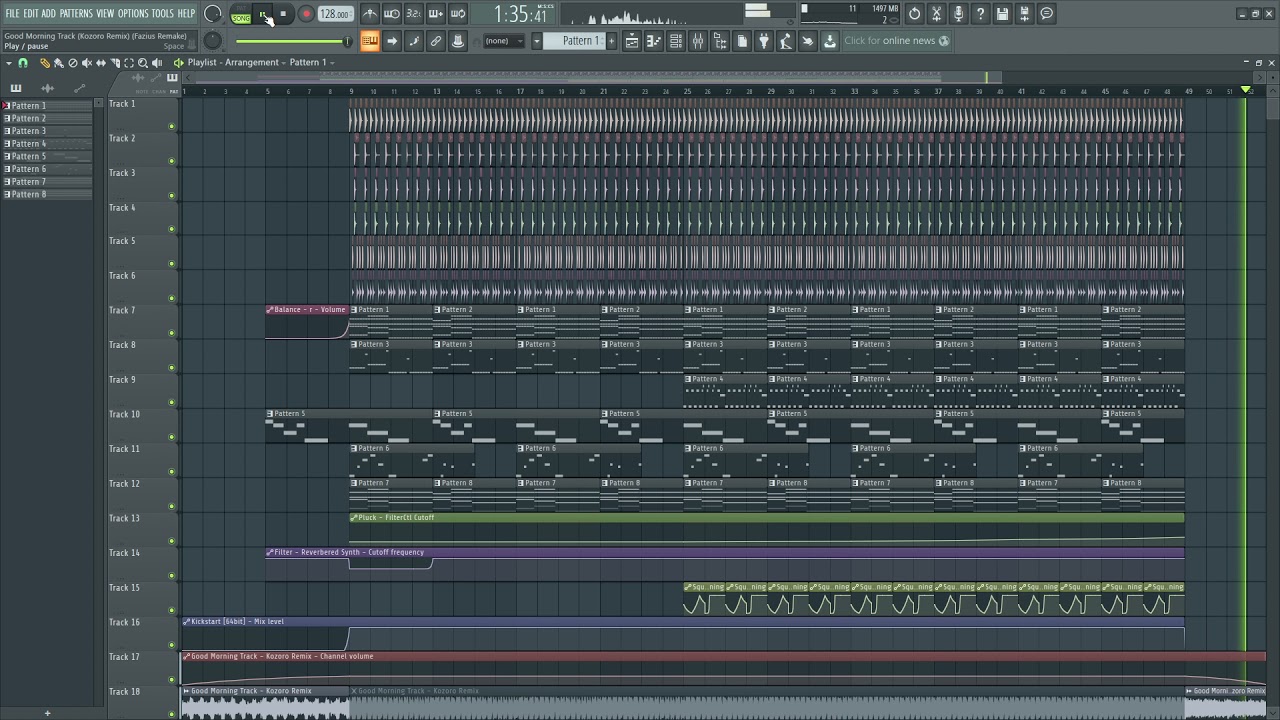Image resolution: width=1280 pixels, height=720 pixels.
Task: Open the plugin picker plug icon
Action: (764, 41)
